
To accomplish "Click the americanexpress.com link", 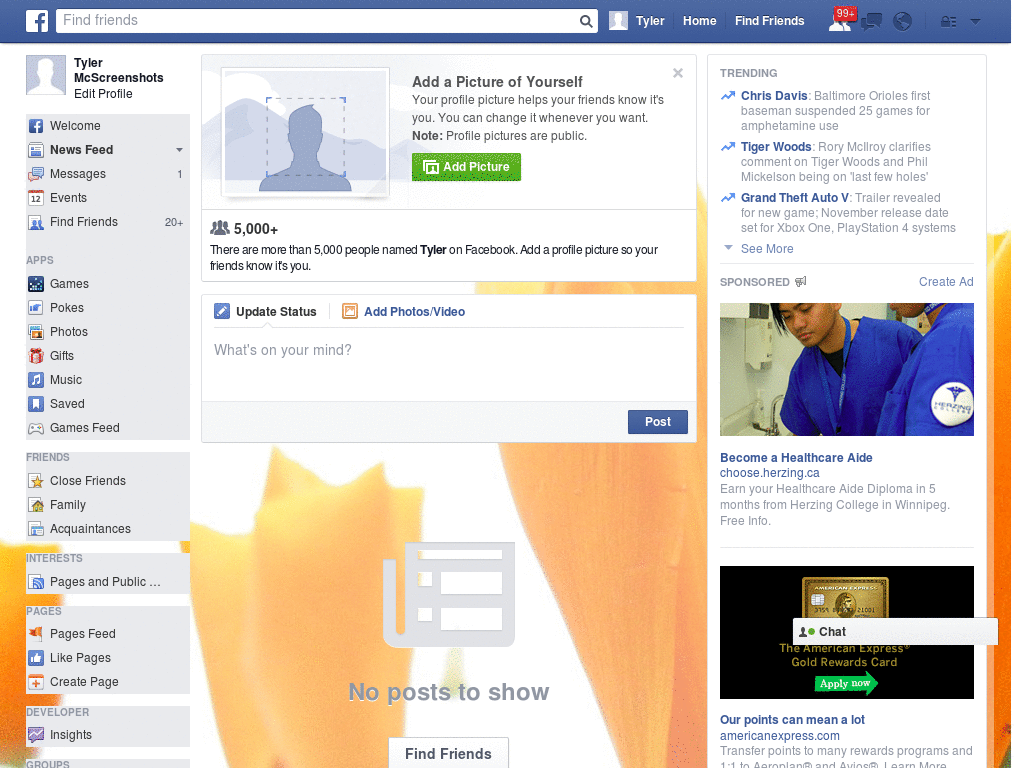I will (x=780, y=736).
